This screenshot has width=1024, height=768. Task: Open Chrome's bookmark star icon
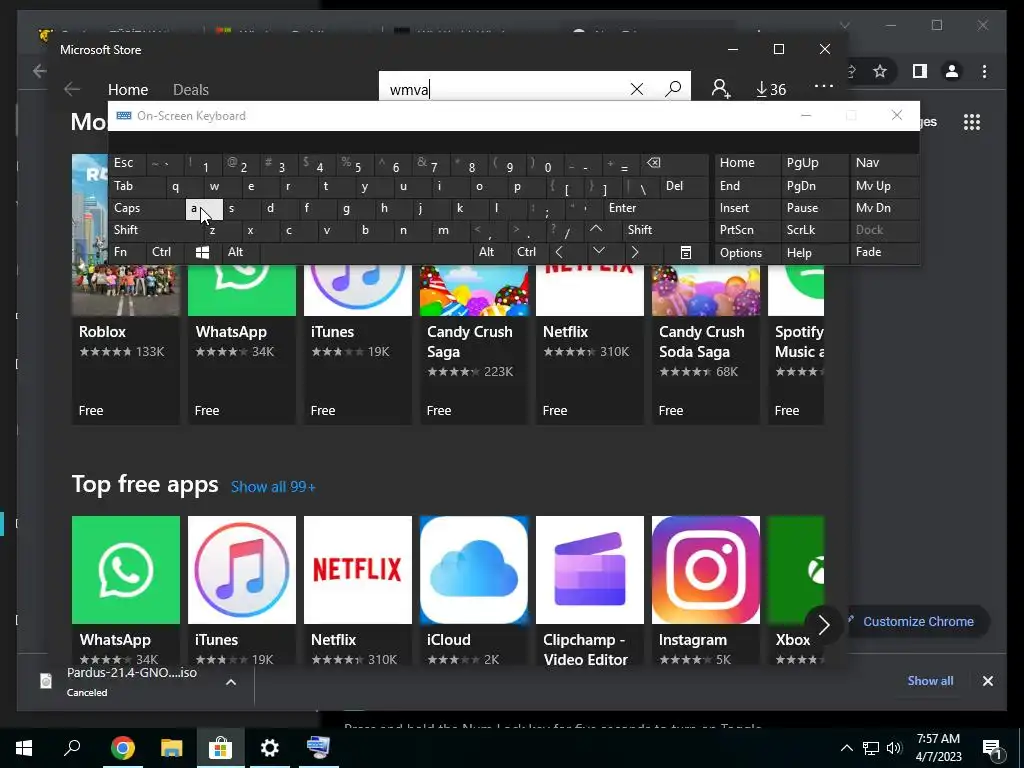pyautogui.click(x=880, y=71)
